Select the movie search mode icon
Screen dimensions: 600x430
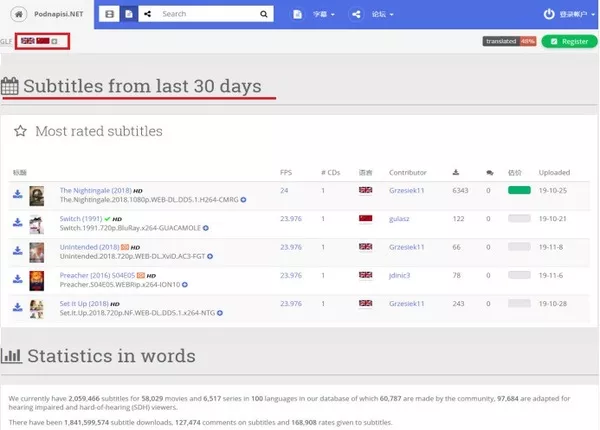(x=109, y=14)
